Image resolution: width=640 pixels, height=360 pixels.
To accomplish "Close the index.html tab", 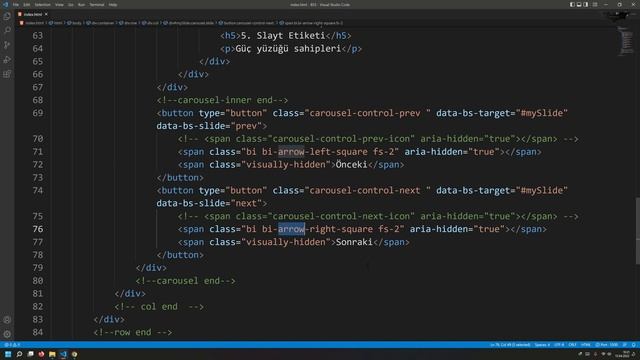I will click(46, 14).
